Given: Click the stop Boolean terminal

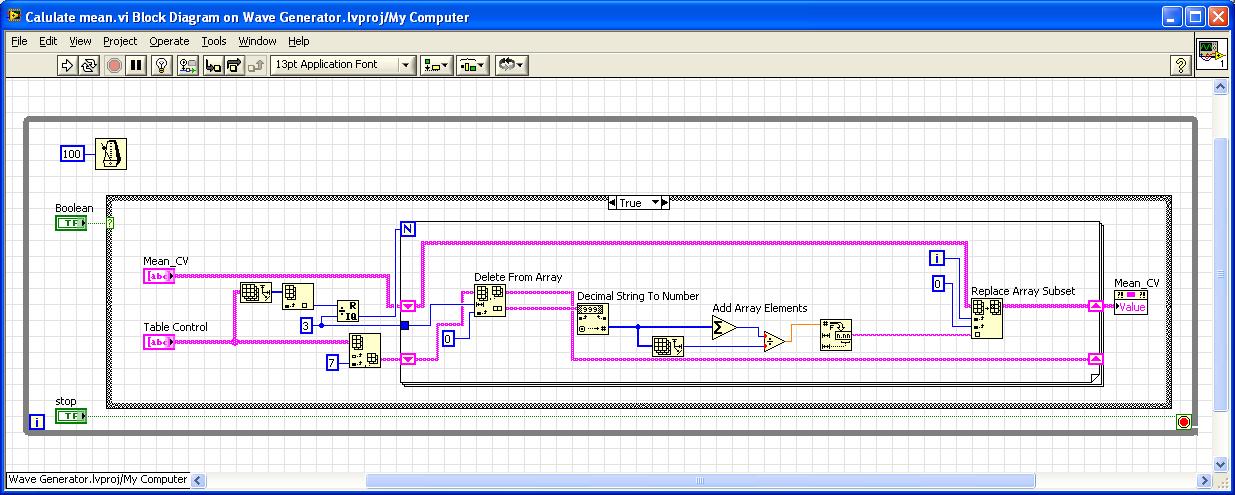Looking at the screenshot, I should (71, 415).
